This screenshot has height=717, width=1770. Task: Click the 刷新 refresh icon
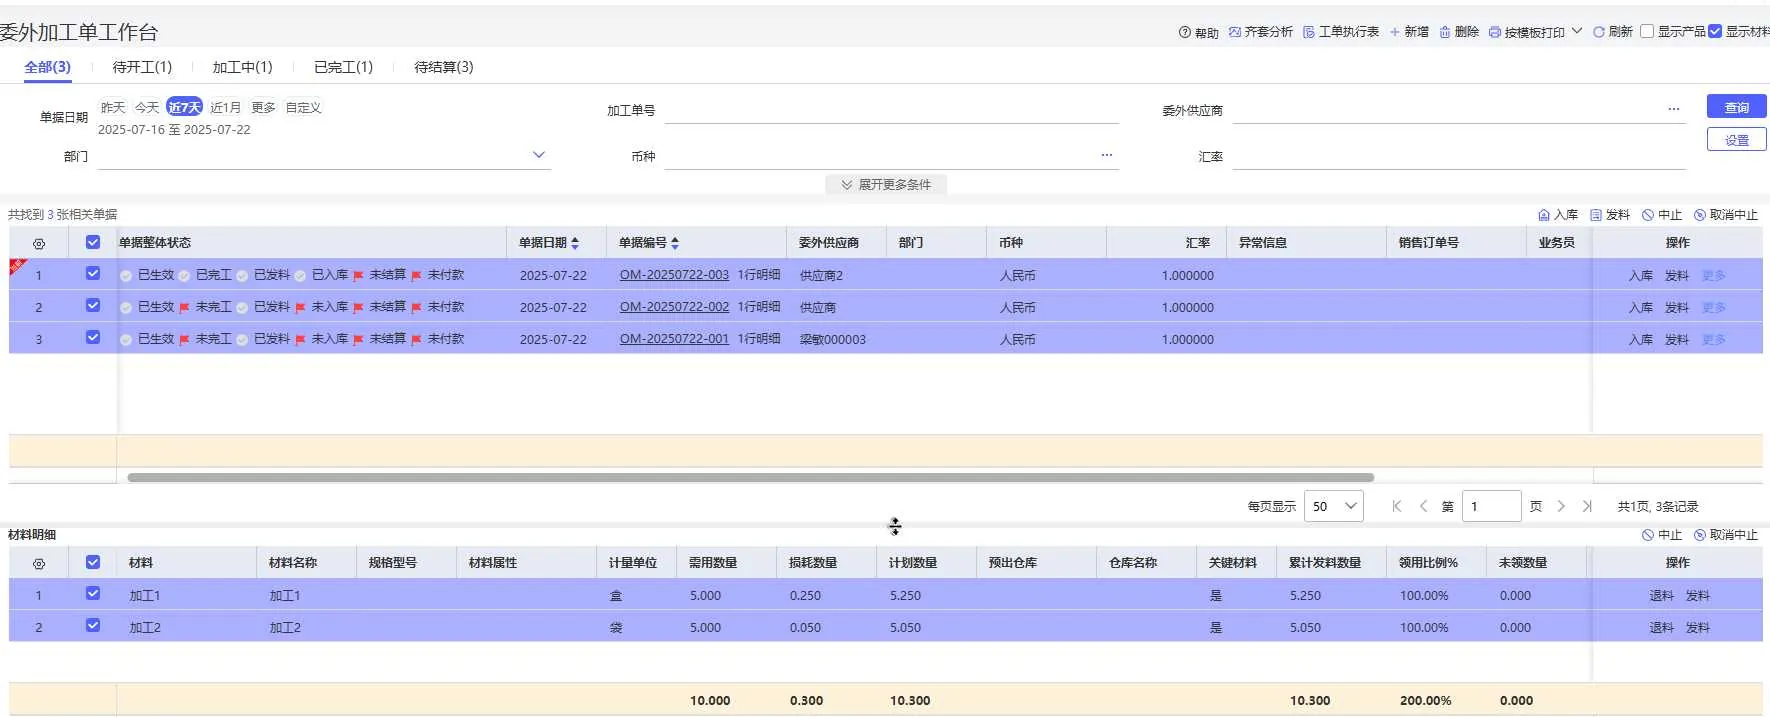click(1599, 32)
